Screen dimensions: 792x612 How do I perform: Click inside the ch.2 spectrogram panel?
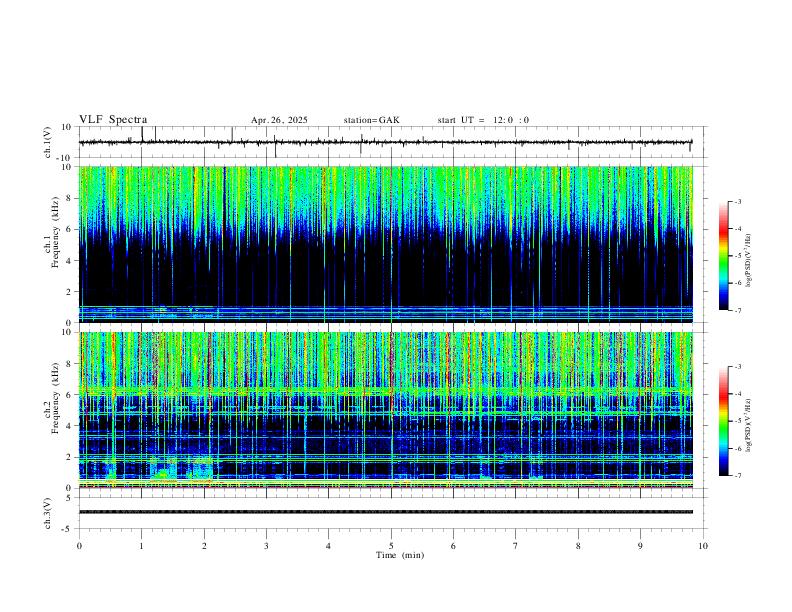pos(386,410)
